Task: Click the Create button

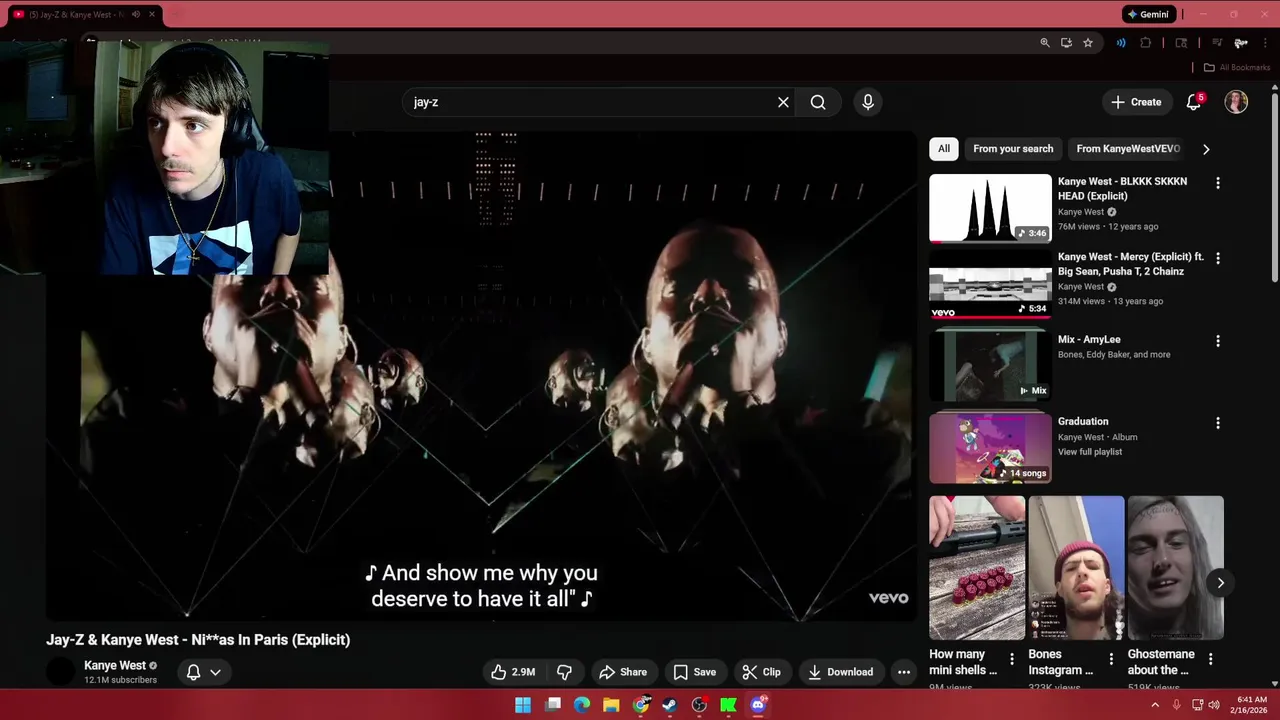Action: coord(1136,102)
